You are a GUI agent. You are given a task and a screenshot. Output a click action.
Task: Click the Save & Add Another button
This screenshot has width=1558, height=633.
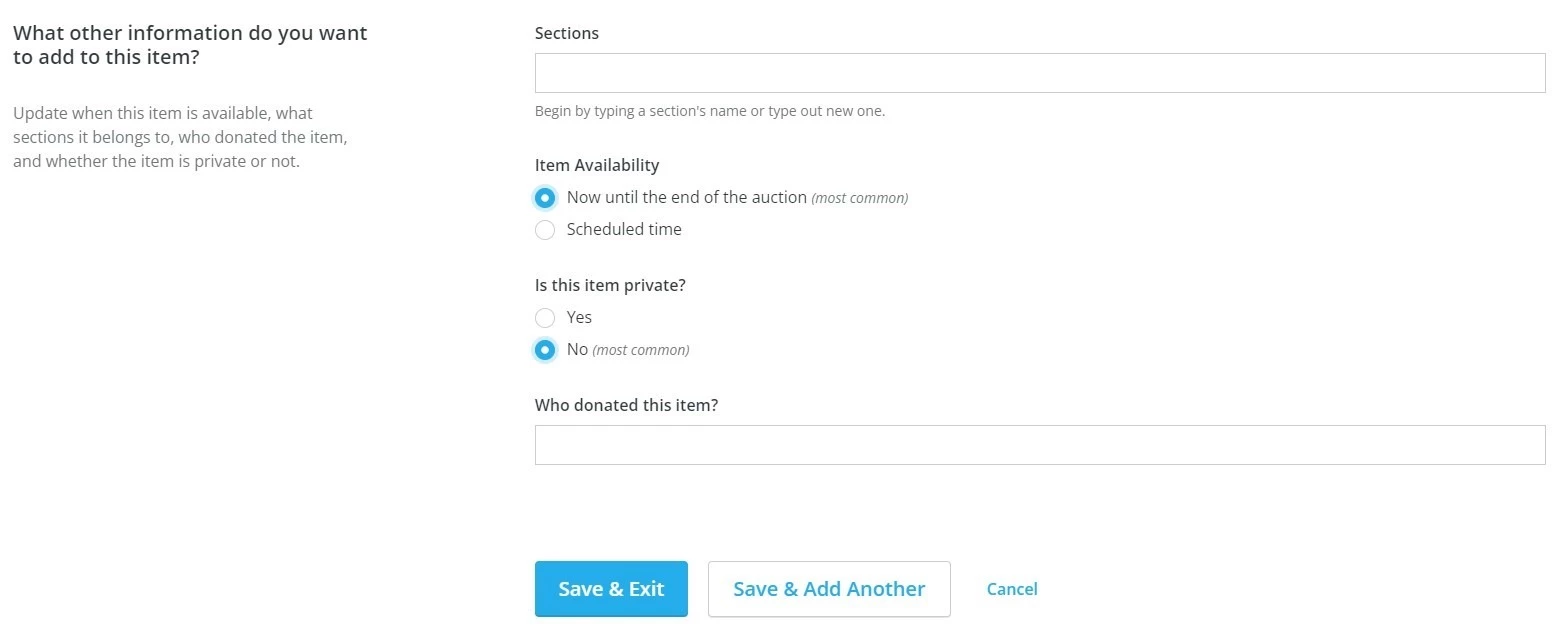828,589
